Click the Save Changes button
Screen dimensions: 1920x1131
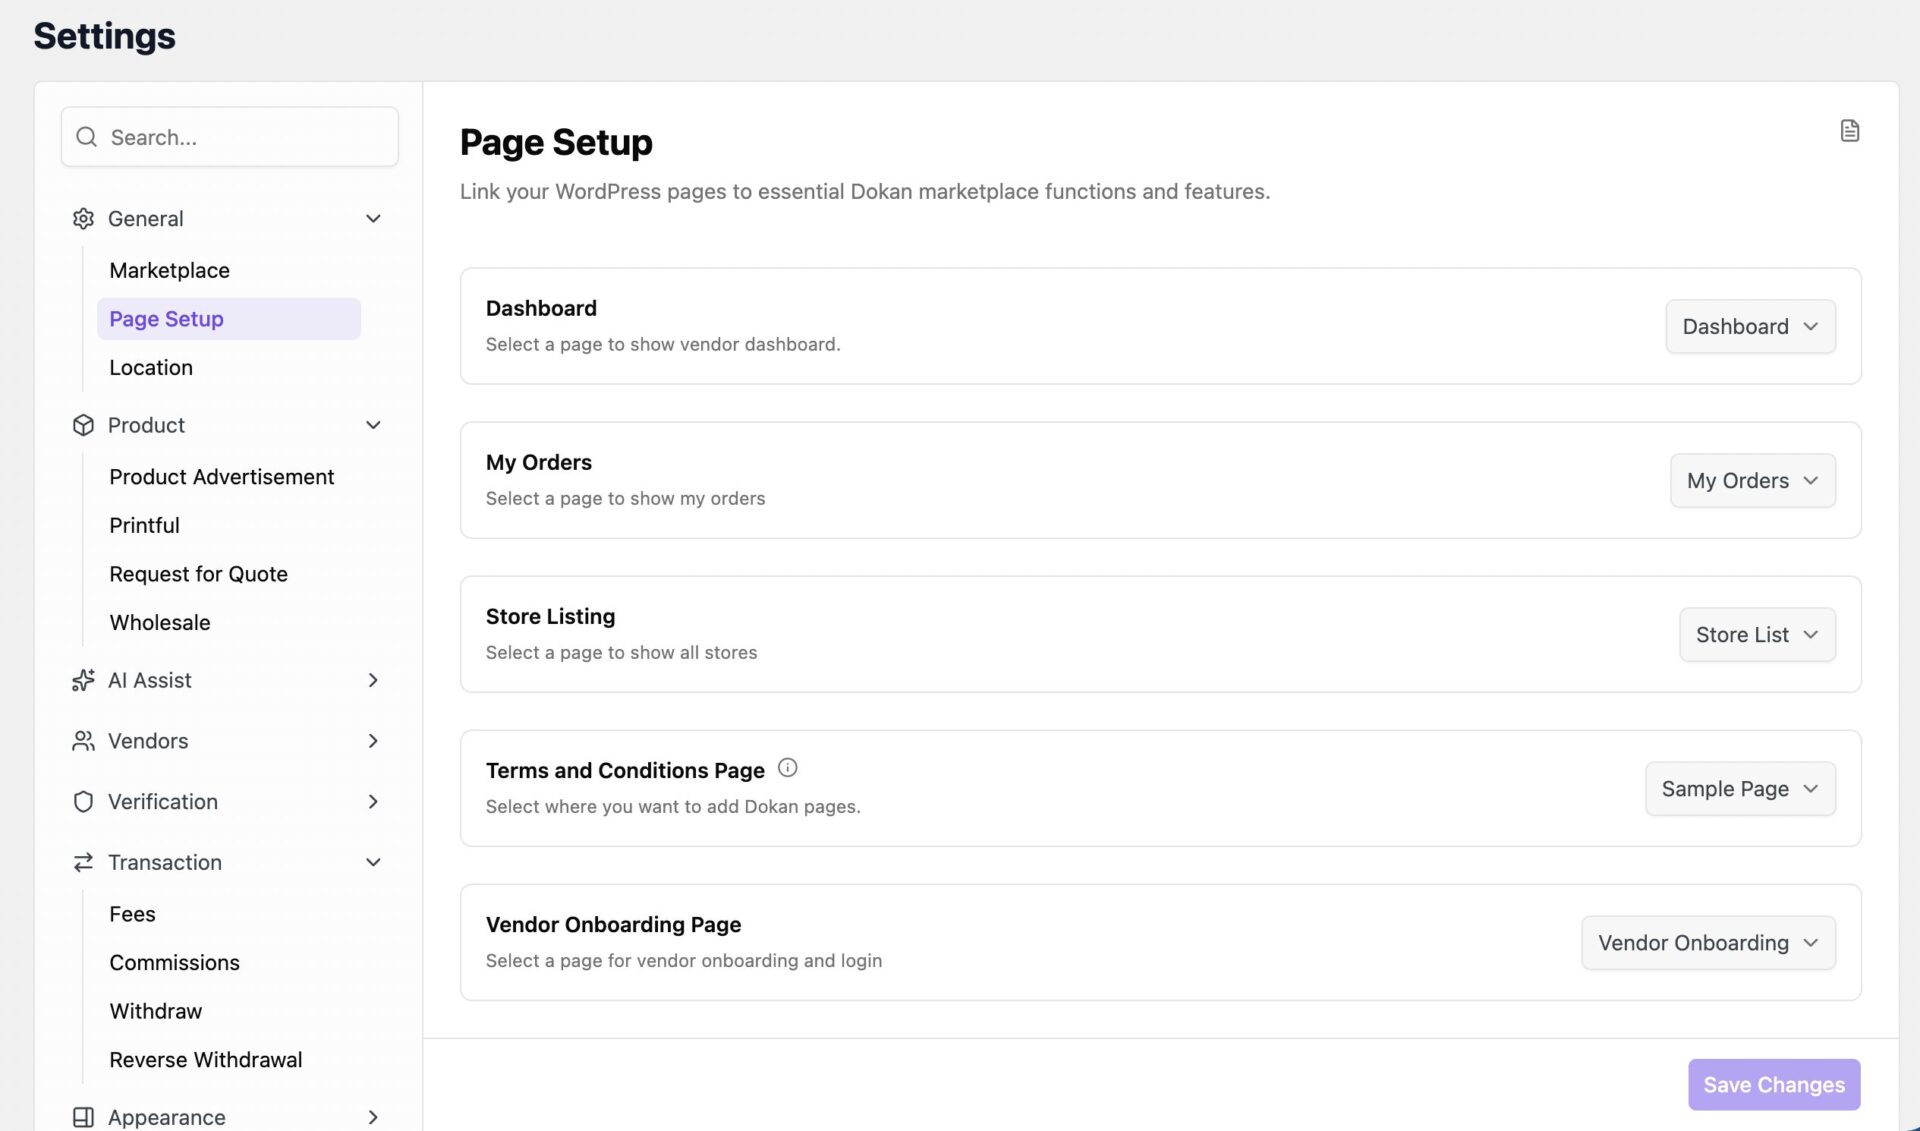pyautogui.click(x=1774, y=1084)
